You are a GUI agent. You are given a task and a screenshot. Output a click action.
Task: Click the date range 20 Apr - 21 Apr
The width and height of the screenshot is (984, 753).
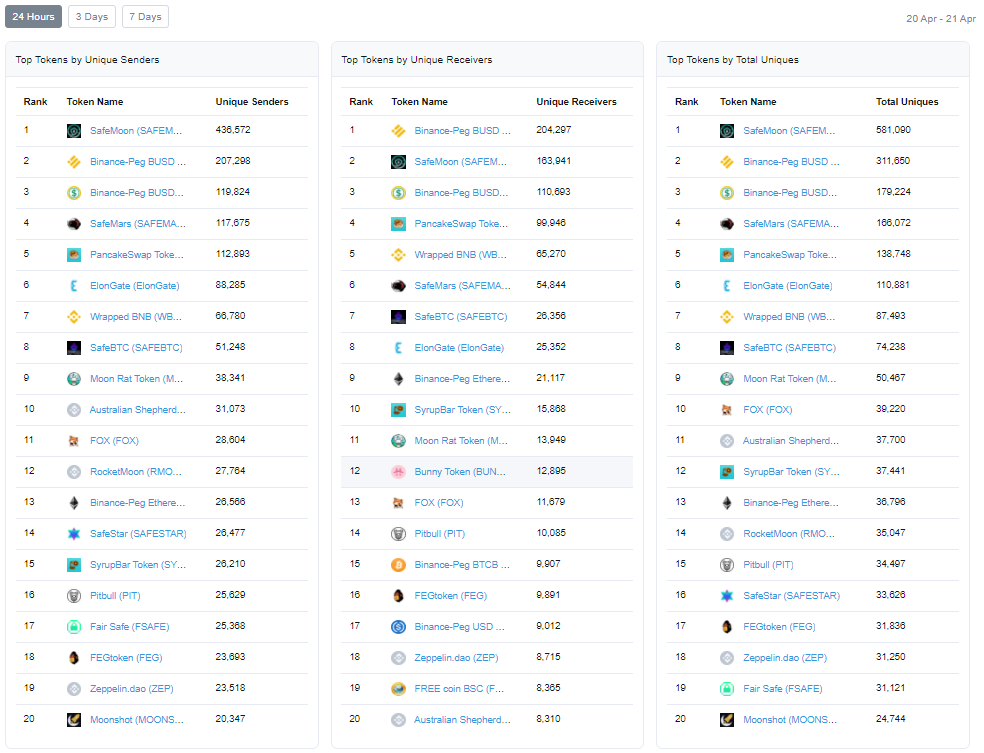click(941, 19)
